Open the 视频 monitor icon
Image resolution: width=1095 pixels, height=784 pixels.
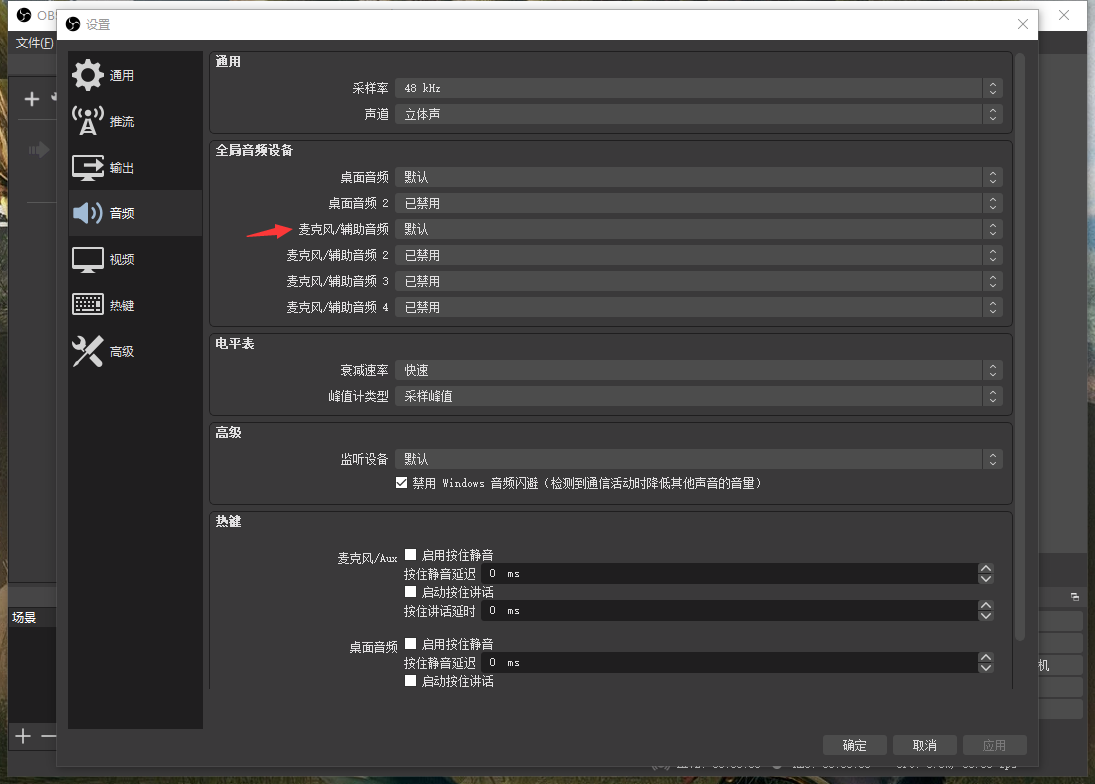88,259
